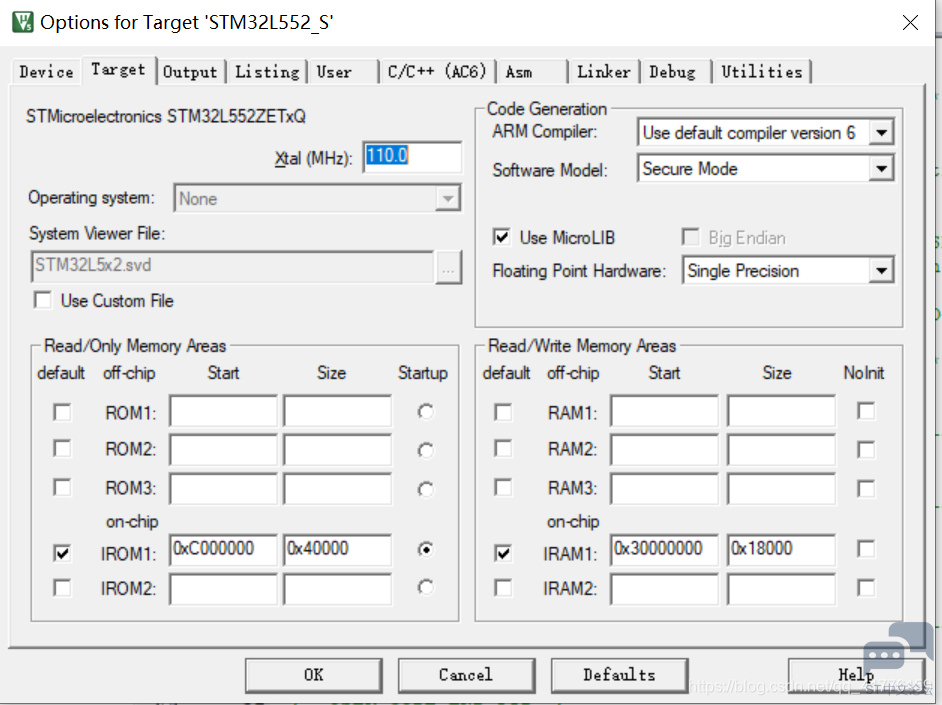
Task: Toggle the IROM1 default checkbox
Action: click(x=62, y=552)
